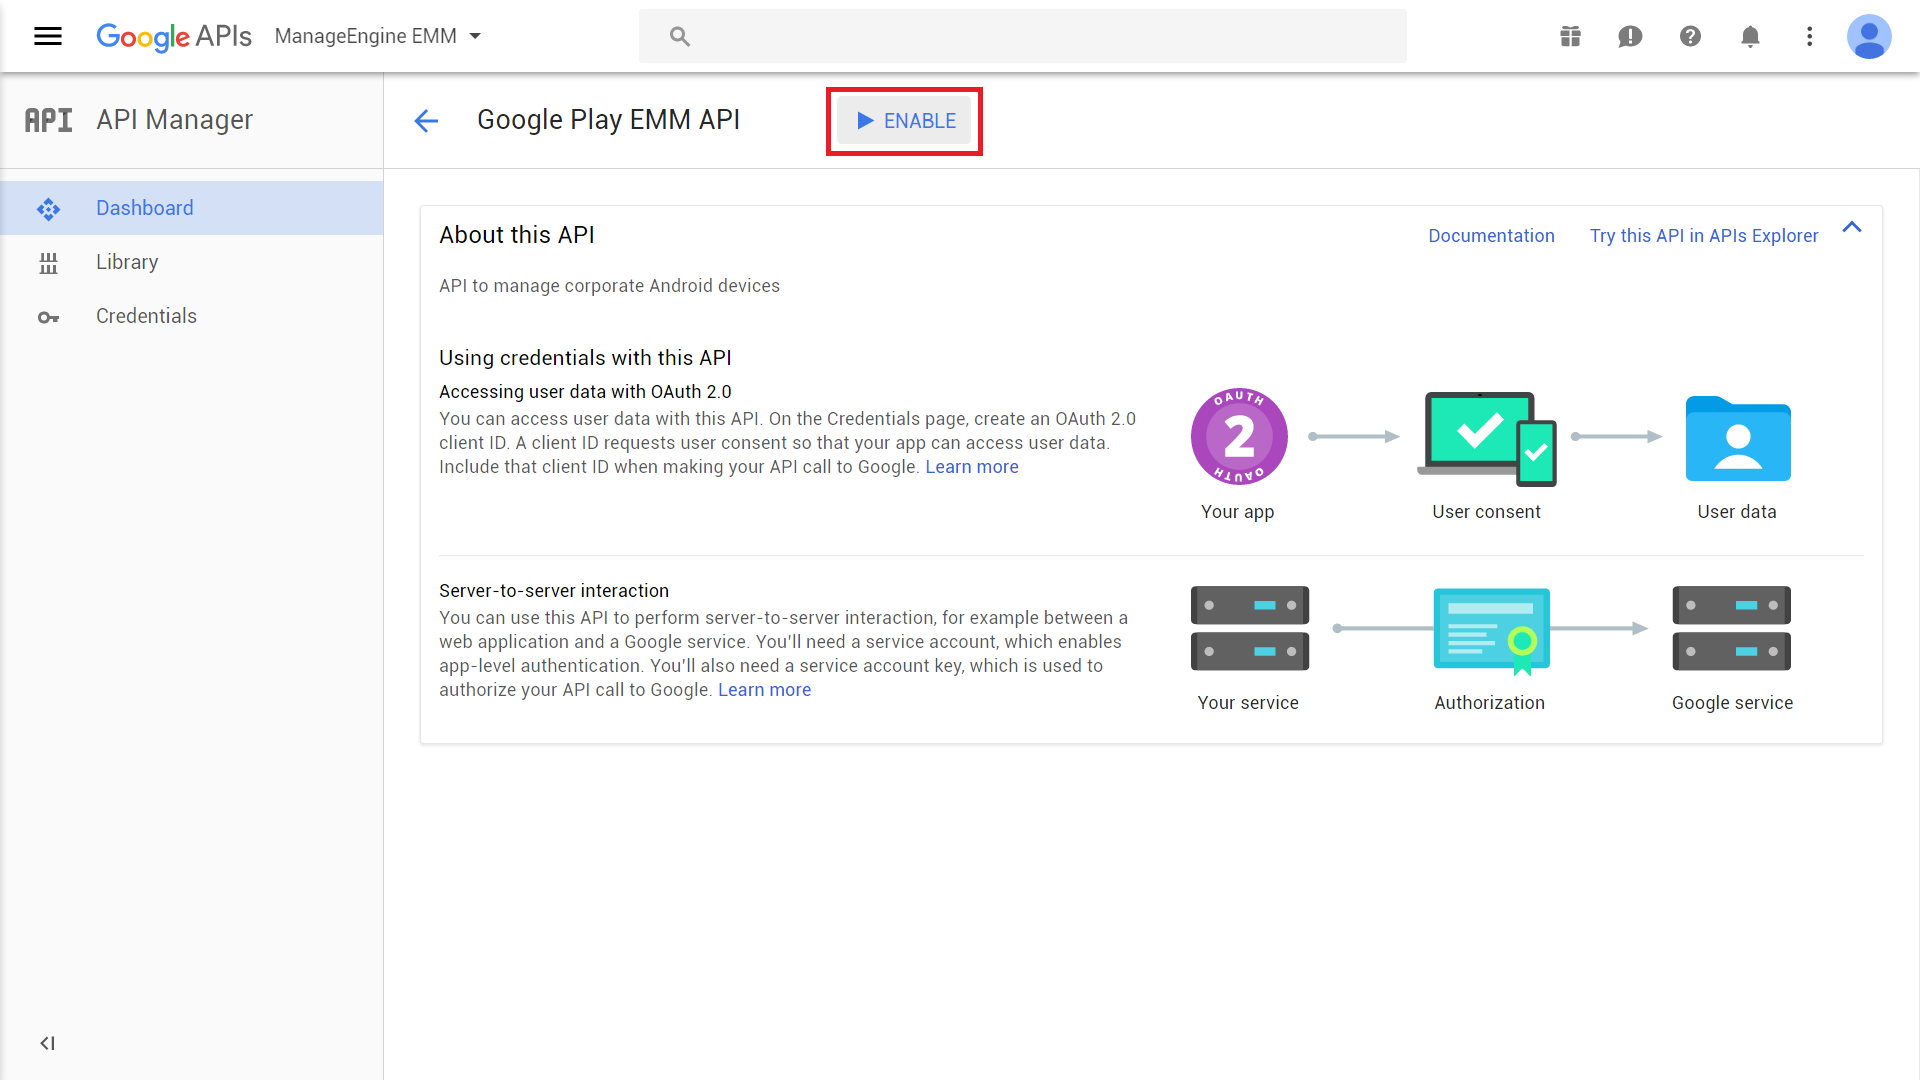This screenshot has height=1080, width=1920.
Task: Open the feedback alert icon
Action: click(x=1630, y=37)
